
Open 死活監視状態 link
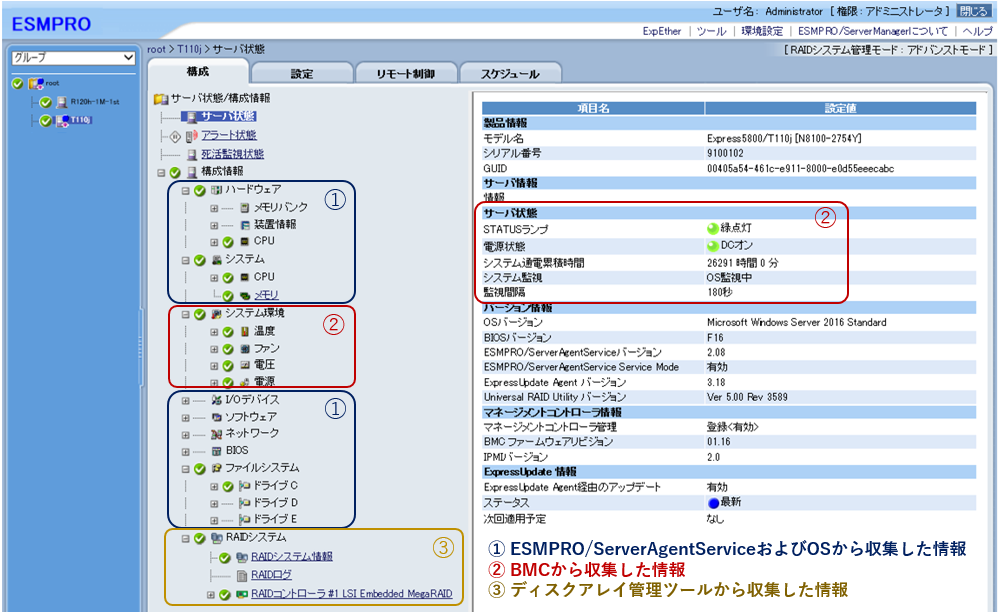[x=232, y=153]
